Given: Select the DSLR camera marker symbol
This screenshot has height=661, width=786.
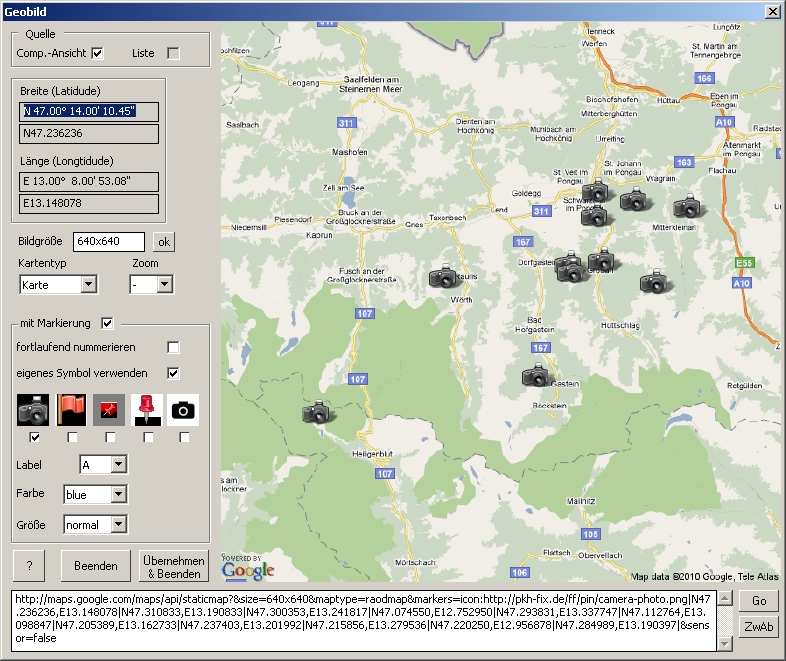Looking at the screenshot, I should 33,410.
